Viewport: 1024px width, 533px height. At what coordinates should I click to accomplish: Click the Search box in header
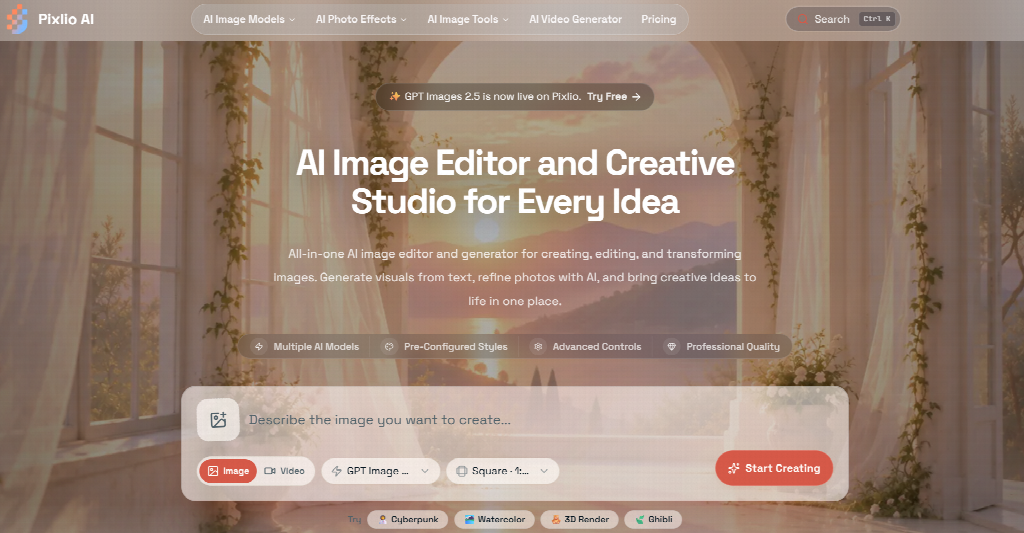click(842, 20)
